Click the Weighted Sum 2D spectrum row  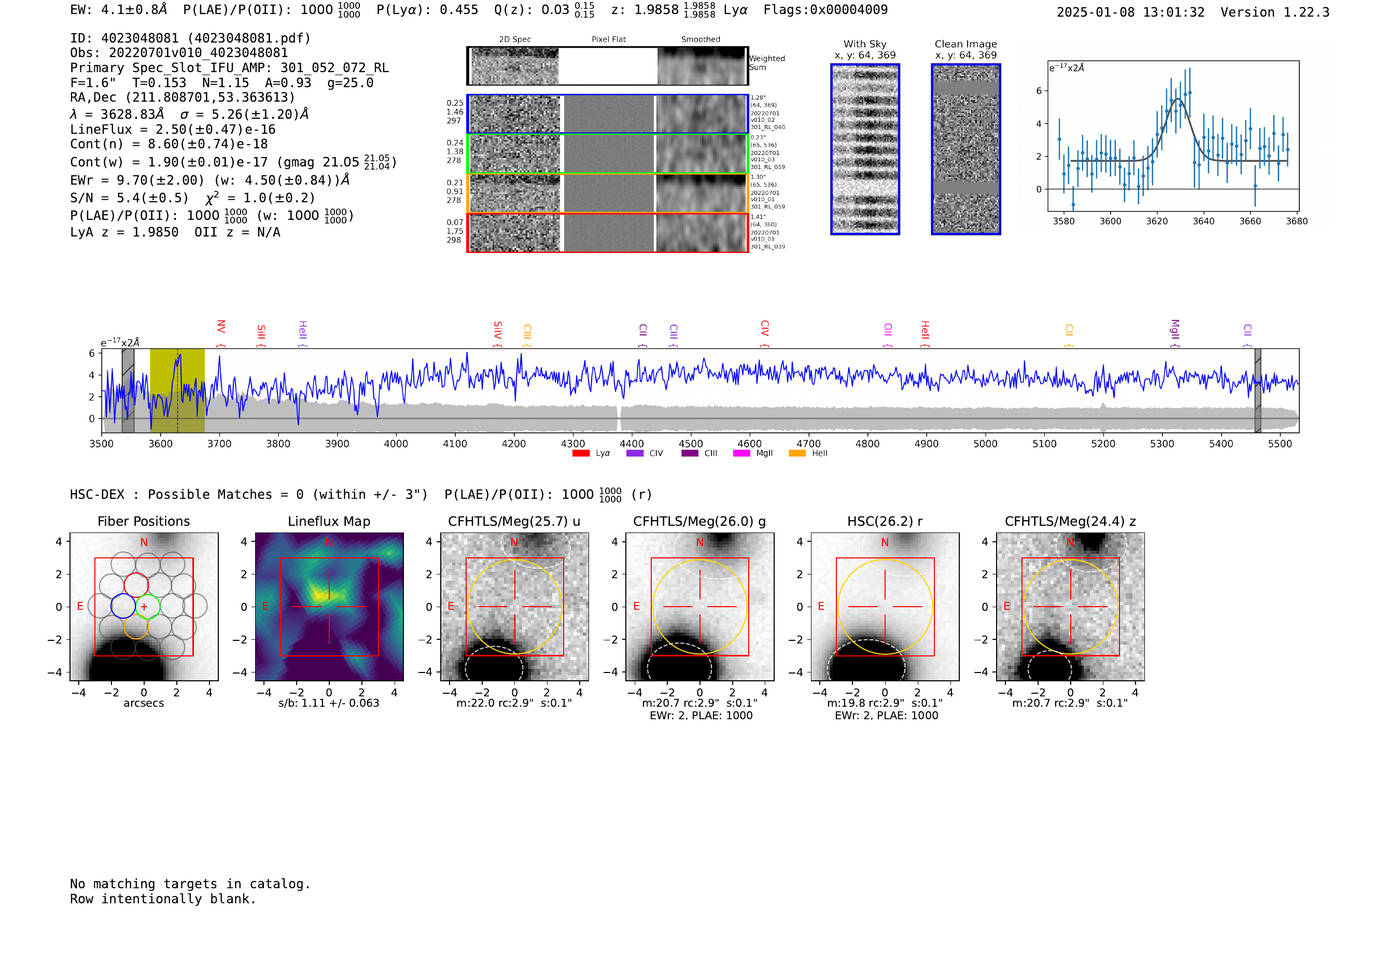[x=607, y=66]
